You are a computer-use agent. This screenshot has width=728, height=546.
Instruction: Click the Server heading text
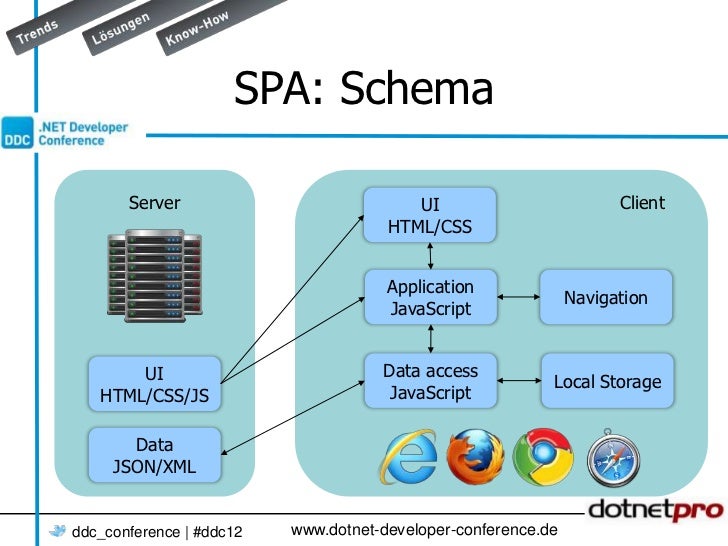(x=154, y=203)
